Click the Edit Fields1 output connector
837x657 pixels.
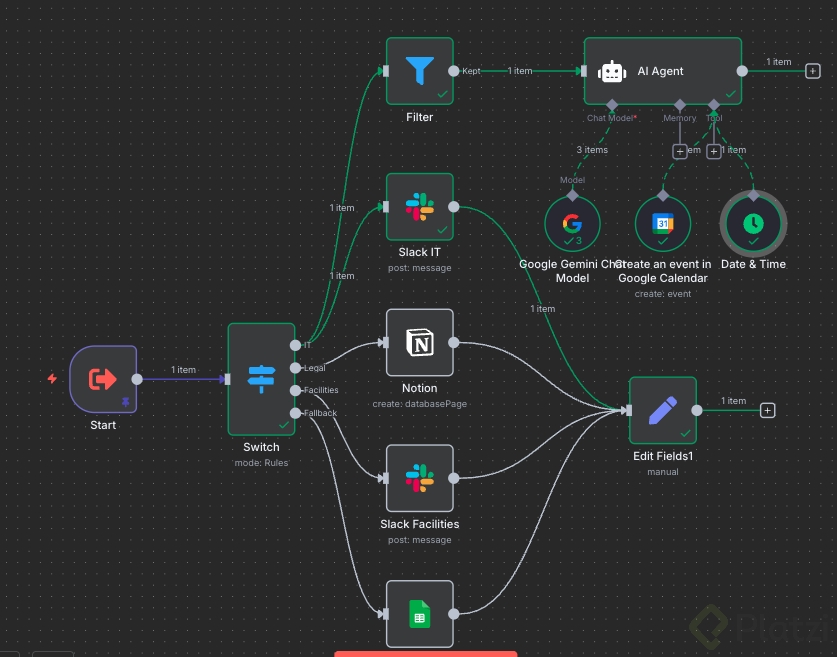pyautogui.click(x=697, y=410)
